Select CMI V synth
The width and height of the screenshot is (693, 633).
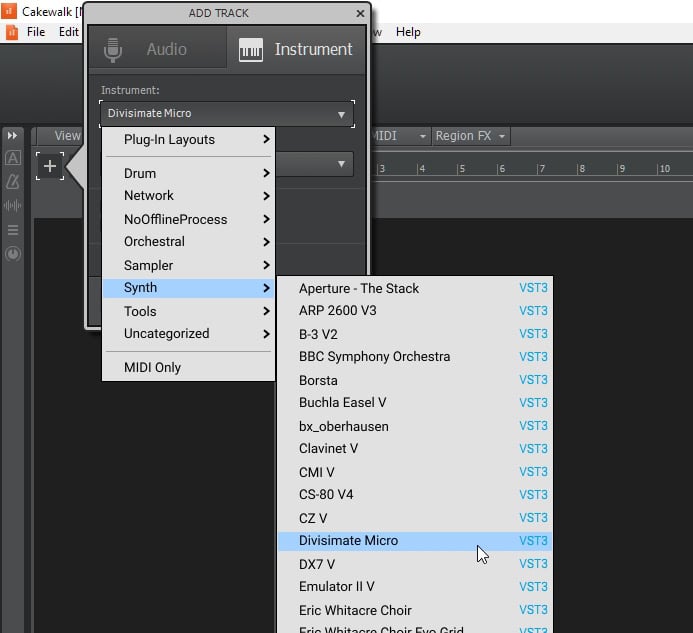[x=415, y=472]
